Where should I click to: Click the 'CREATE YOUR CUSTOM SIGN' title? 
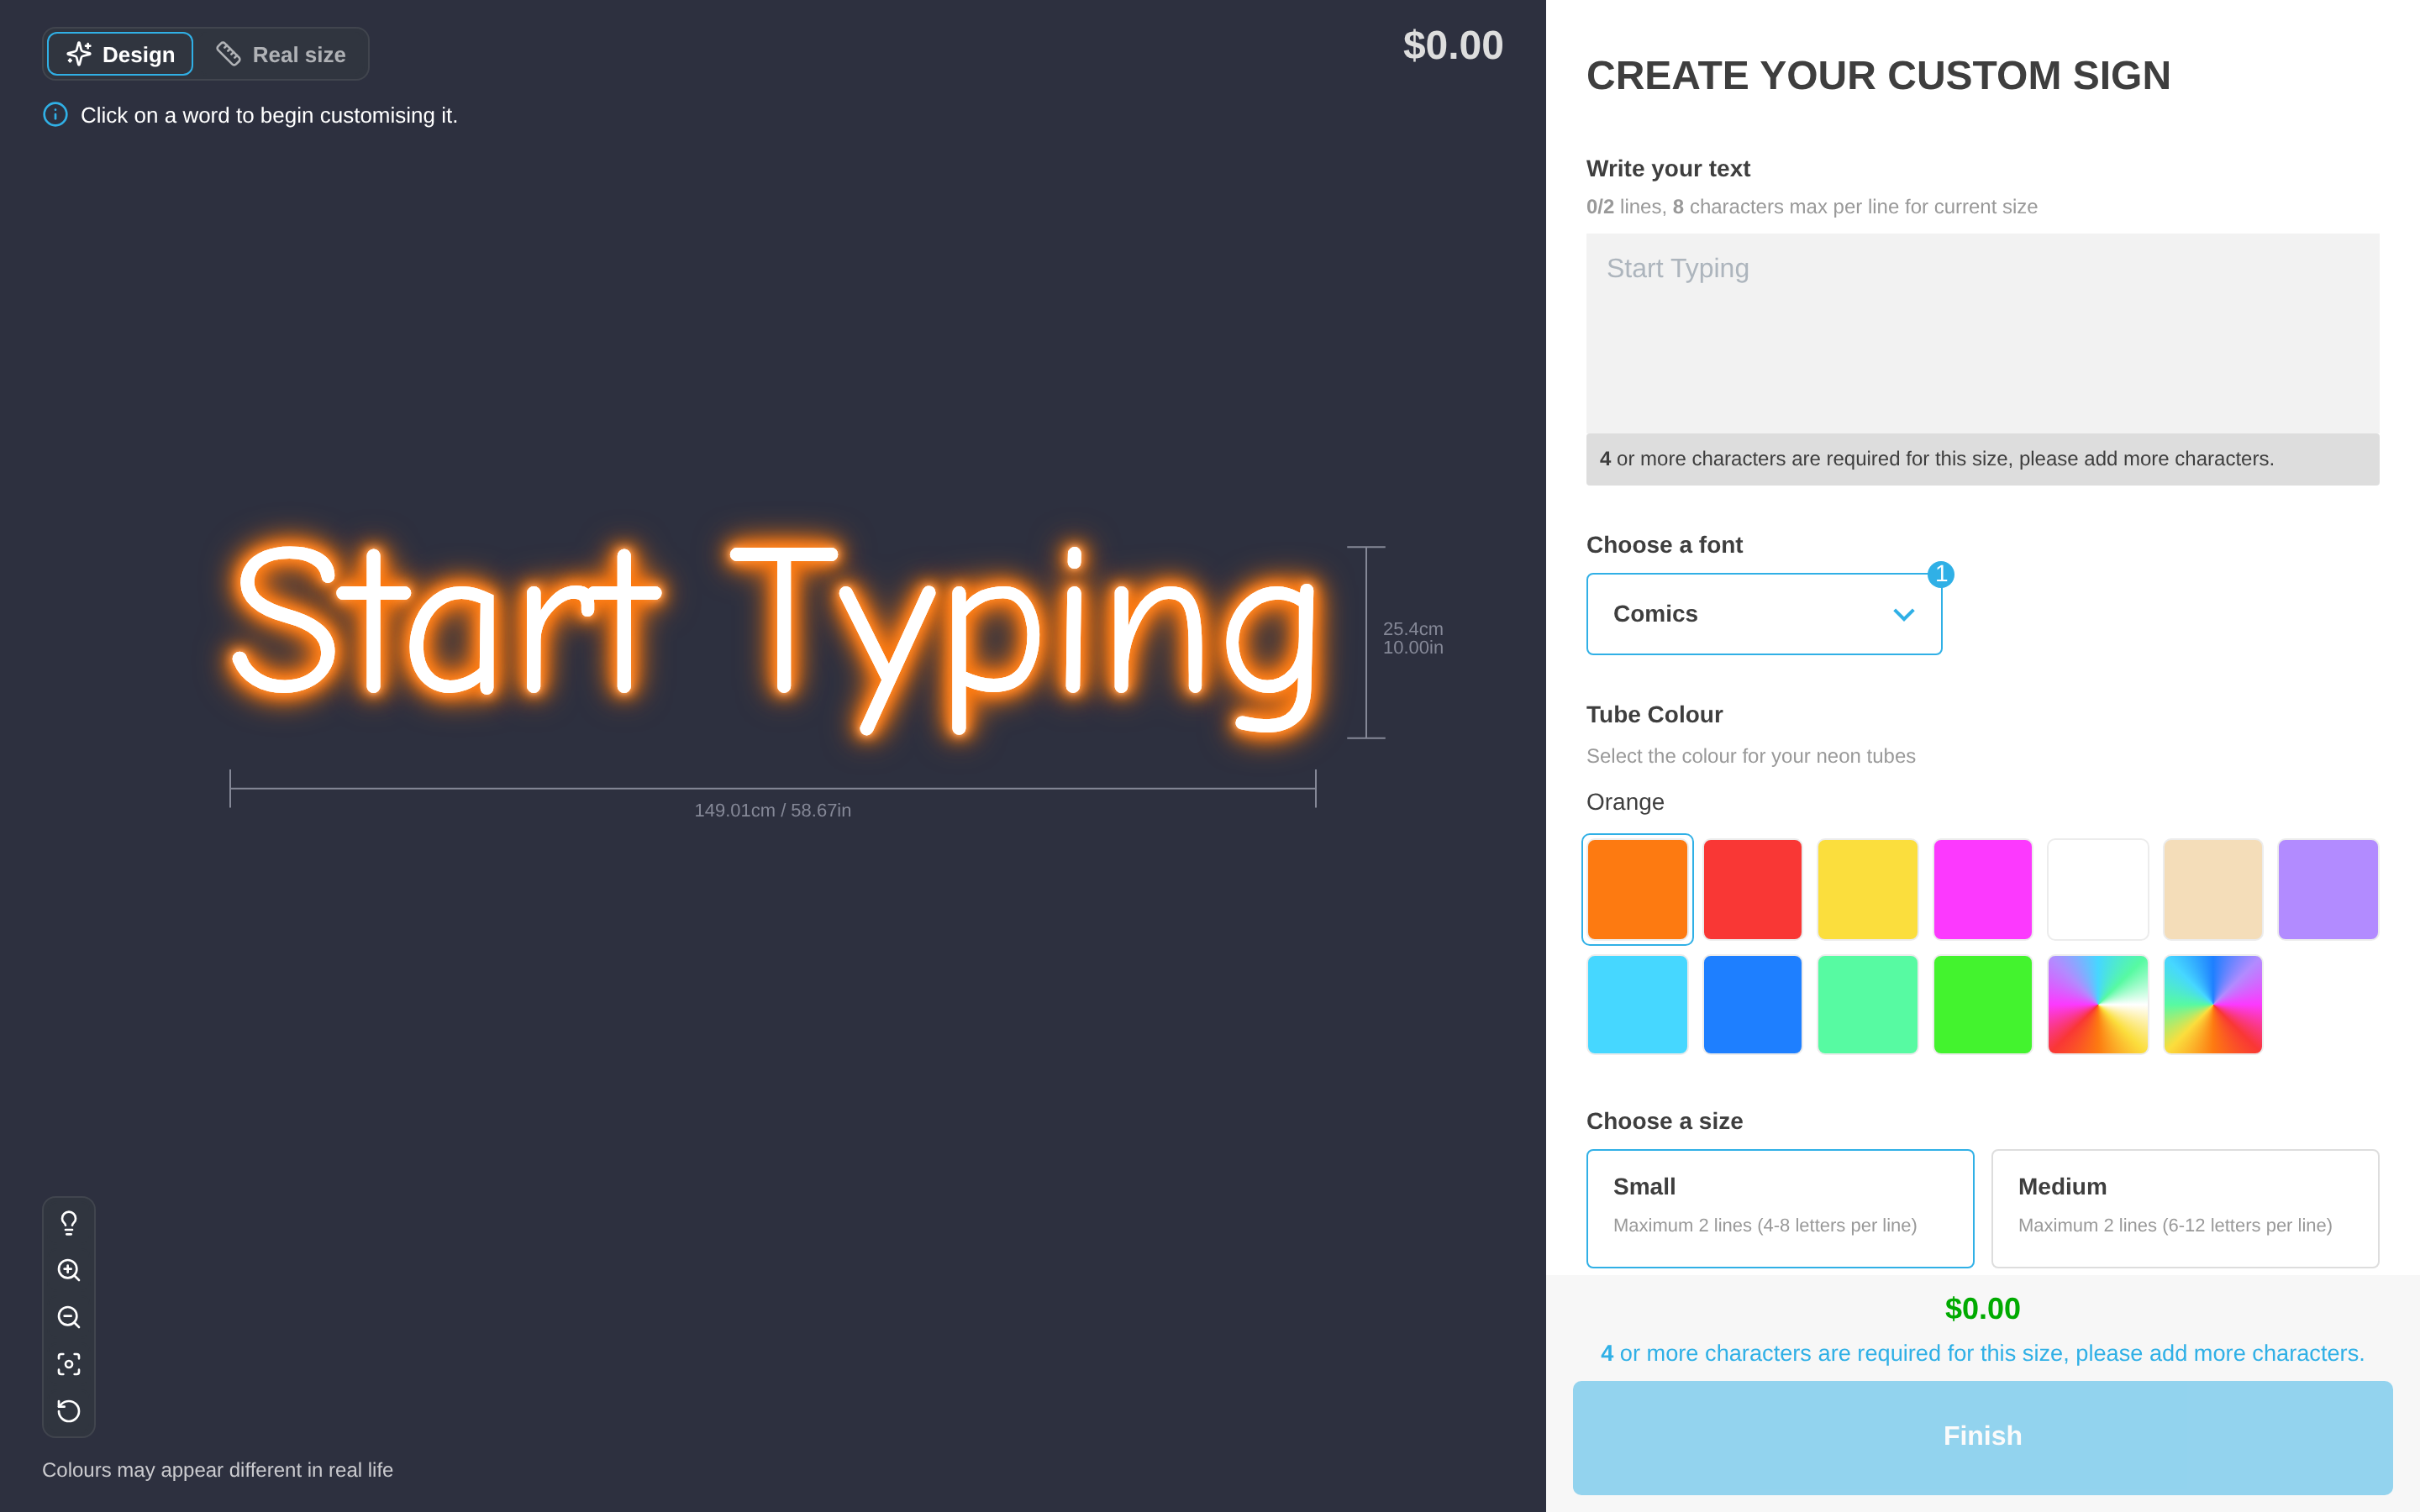[x=1878, y=76]
